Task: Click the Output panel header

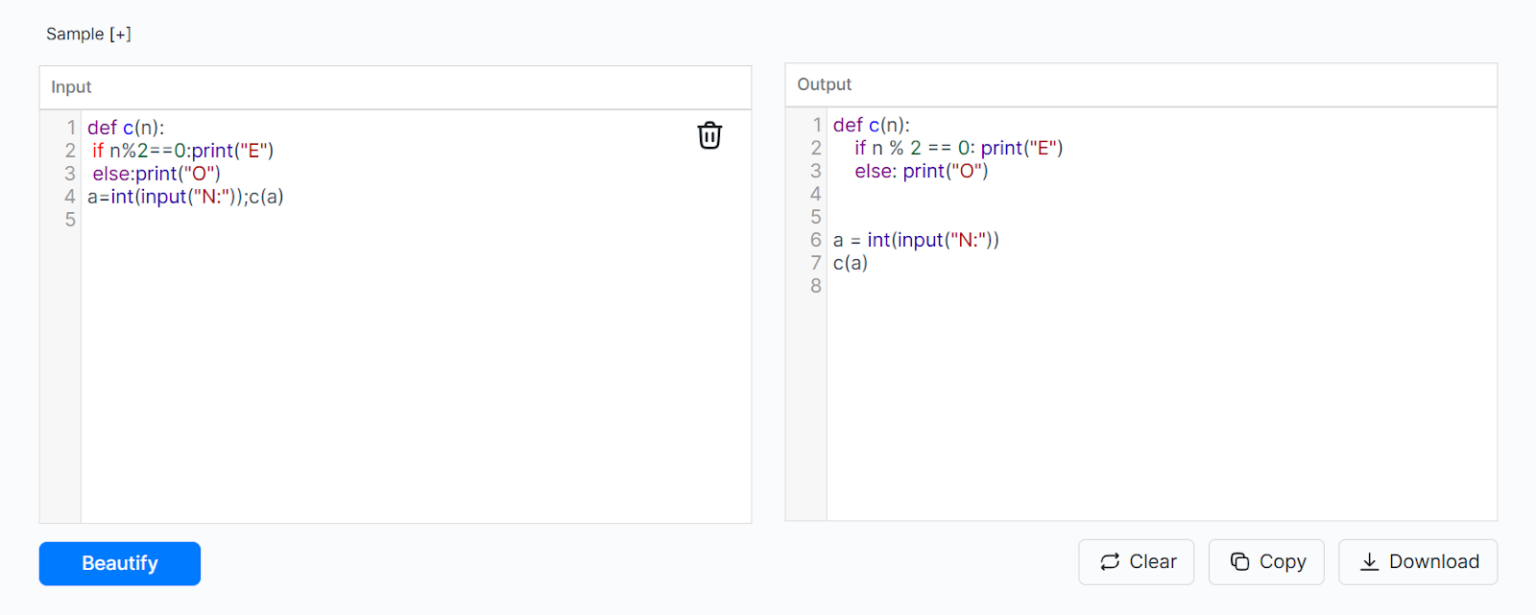Action: click(823, 84)
